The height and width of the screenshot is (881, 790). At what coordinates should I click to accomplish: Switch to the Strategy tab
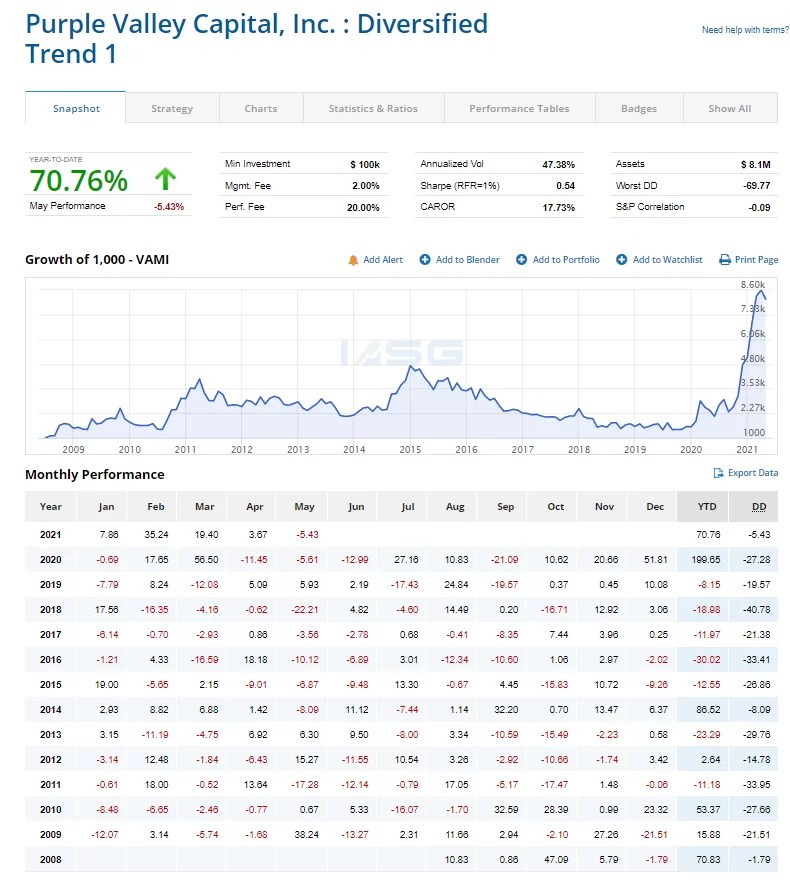172,108
